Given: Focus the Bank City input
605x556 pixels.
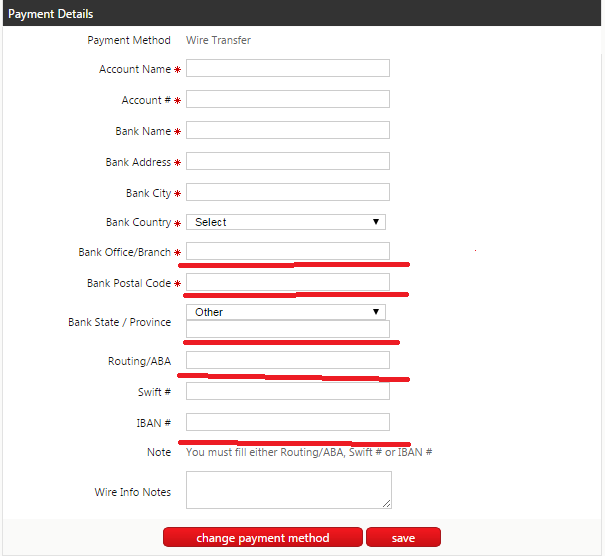Looking at the screenshot, I should click(287, 192).
